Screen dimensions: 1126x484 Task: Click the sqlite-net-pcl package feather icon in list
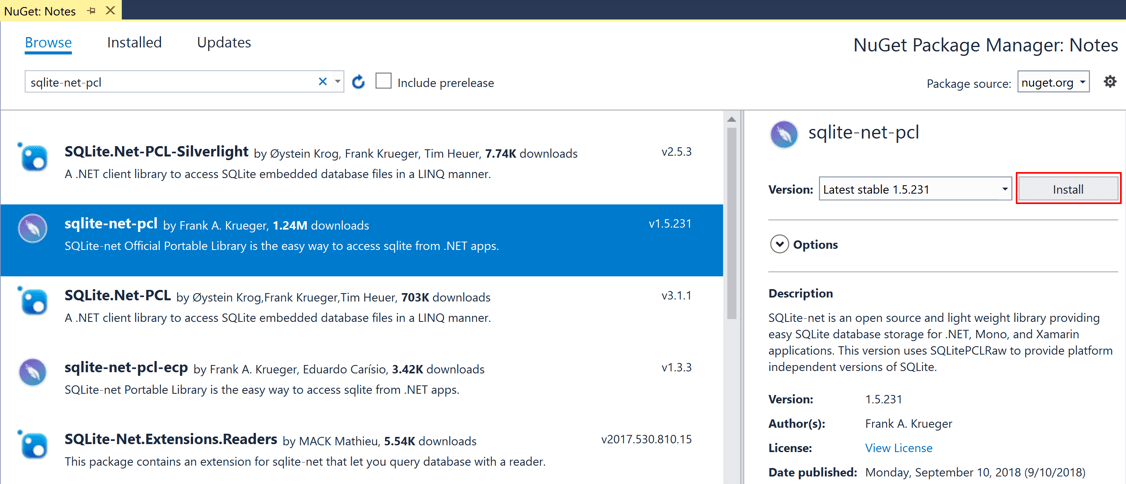pos(32,228)
